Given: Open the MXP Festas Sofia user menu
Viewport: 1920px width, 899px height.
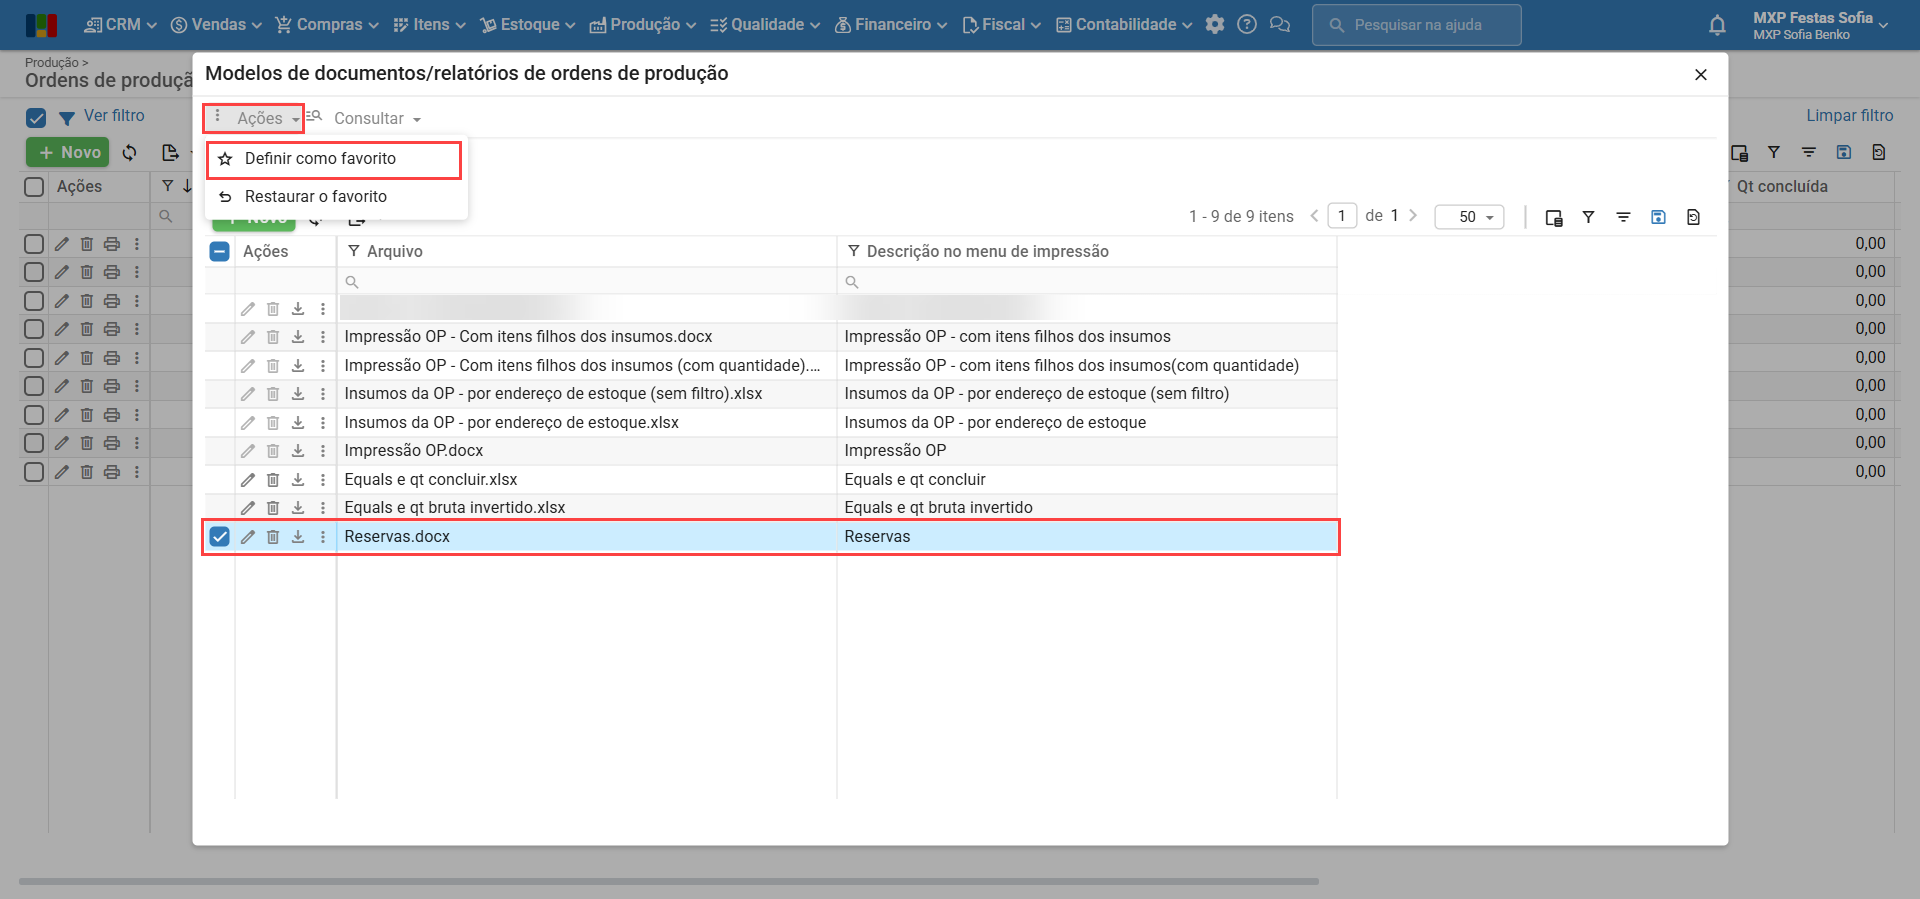Looking at the screenshot, I should (1820, 25).
